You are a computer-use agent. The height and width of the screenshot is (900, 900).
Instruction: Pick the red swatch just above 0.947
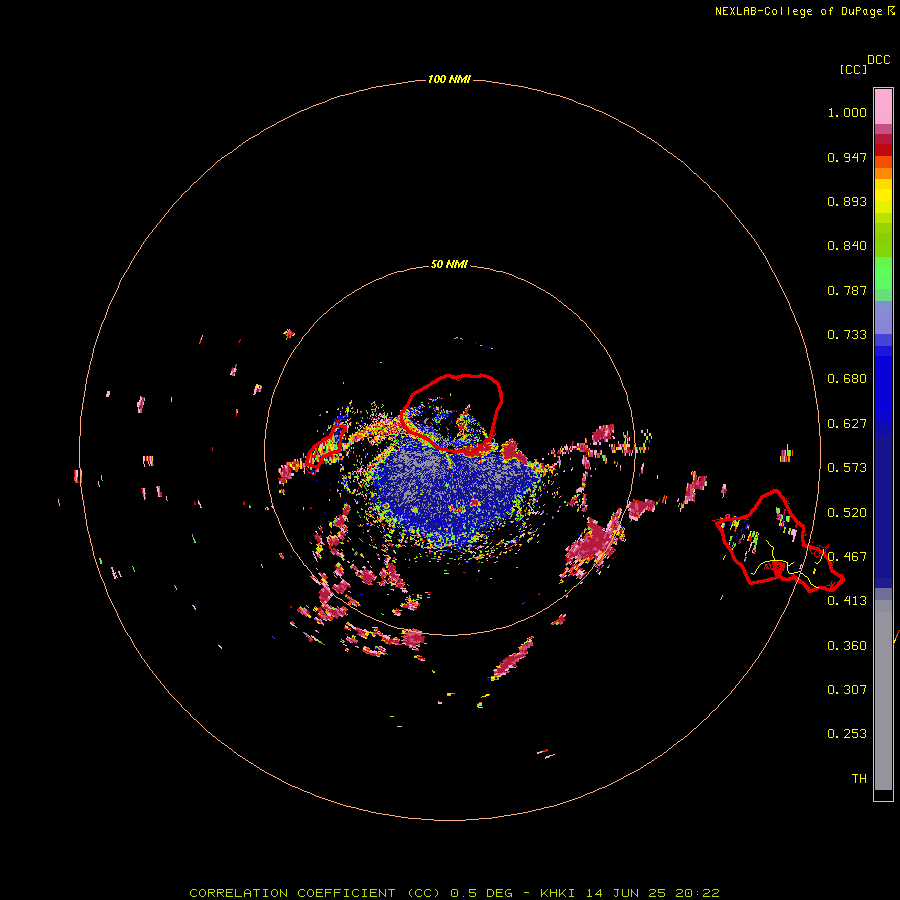883,150
